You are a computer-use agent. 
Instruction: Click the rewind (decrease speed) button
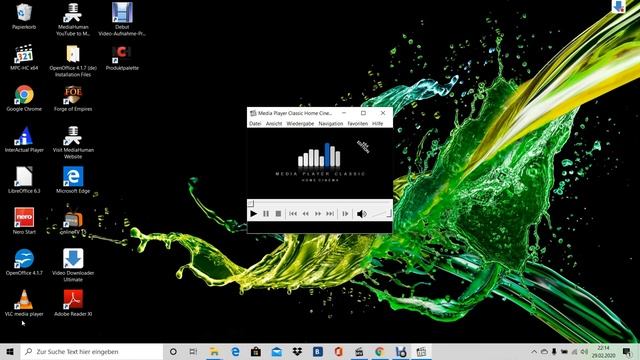point(305,213)
